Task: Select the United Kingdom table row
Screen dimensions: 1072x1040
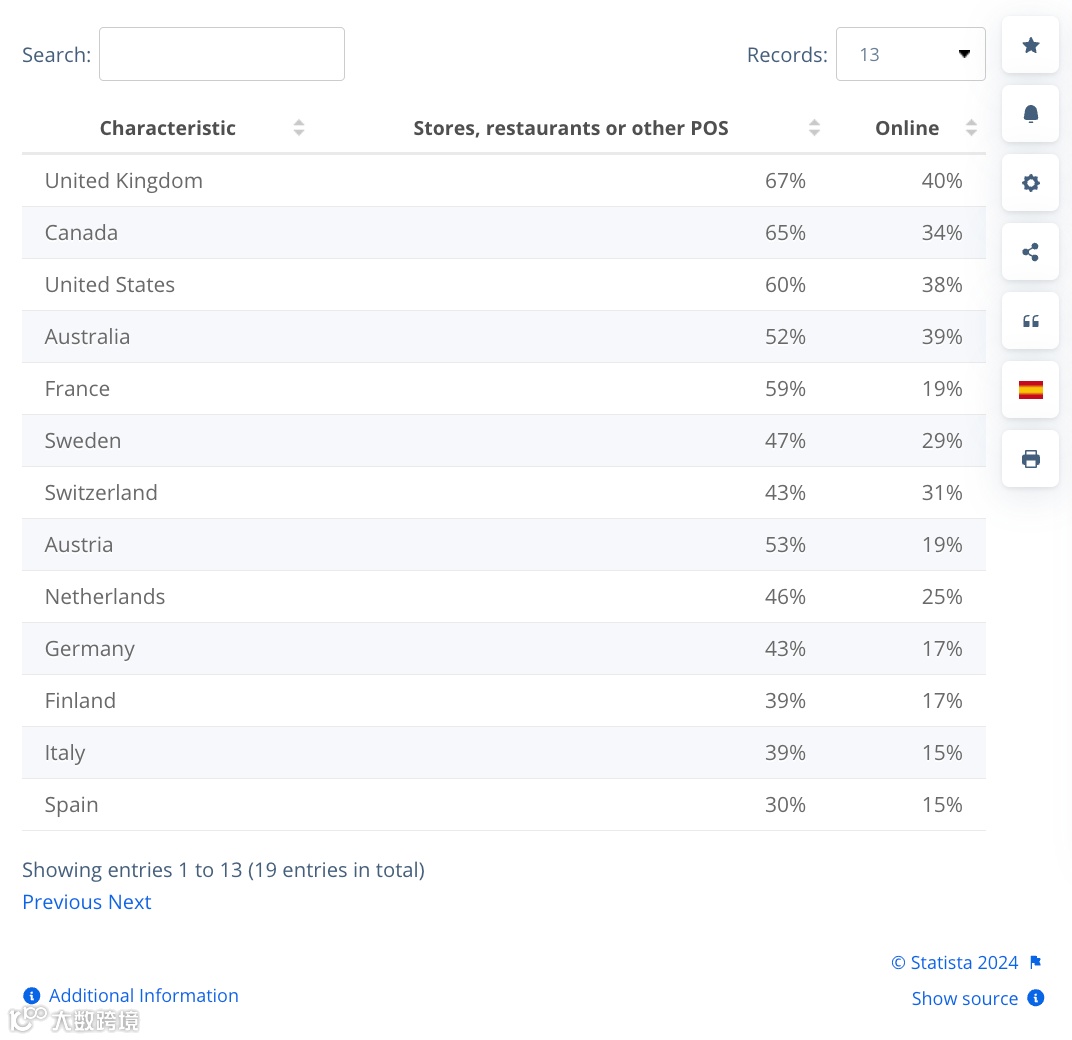Action: pyautogui.click(x=124, y=181)
